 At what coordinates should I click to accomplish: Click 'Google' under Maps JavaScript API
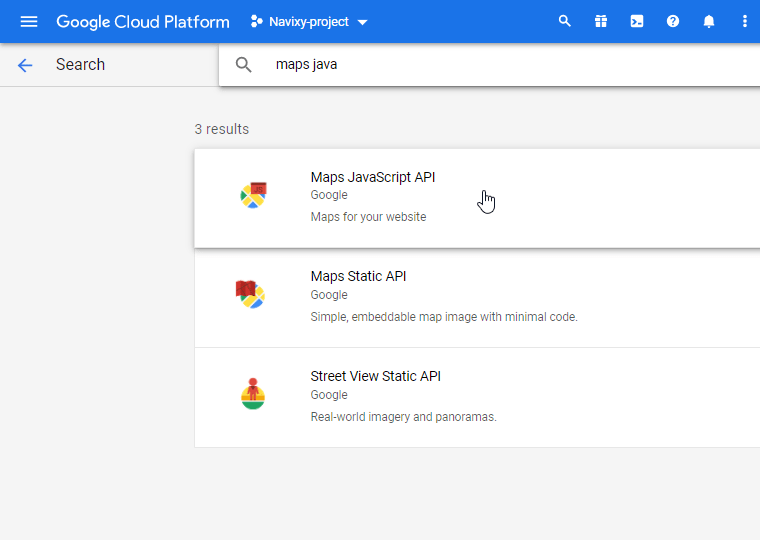329,195
